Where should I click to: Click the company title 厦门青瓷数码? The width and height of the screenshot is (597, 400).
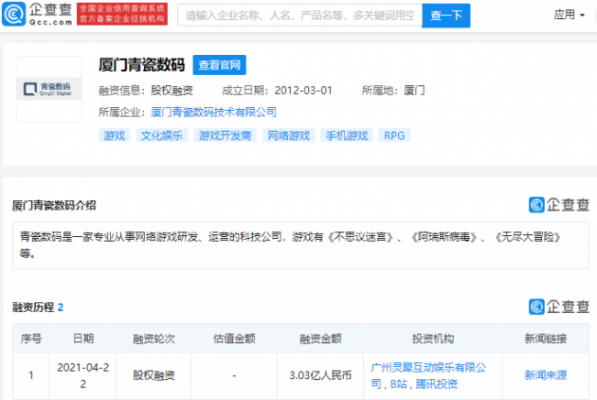[142, 65]
